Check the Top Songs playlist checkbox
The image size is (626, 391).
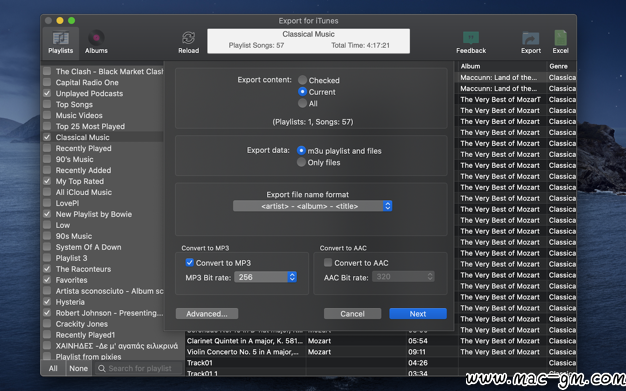click(47, 104)
